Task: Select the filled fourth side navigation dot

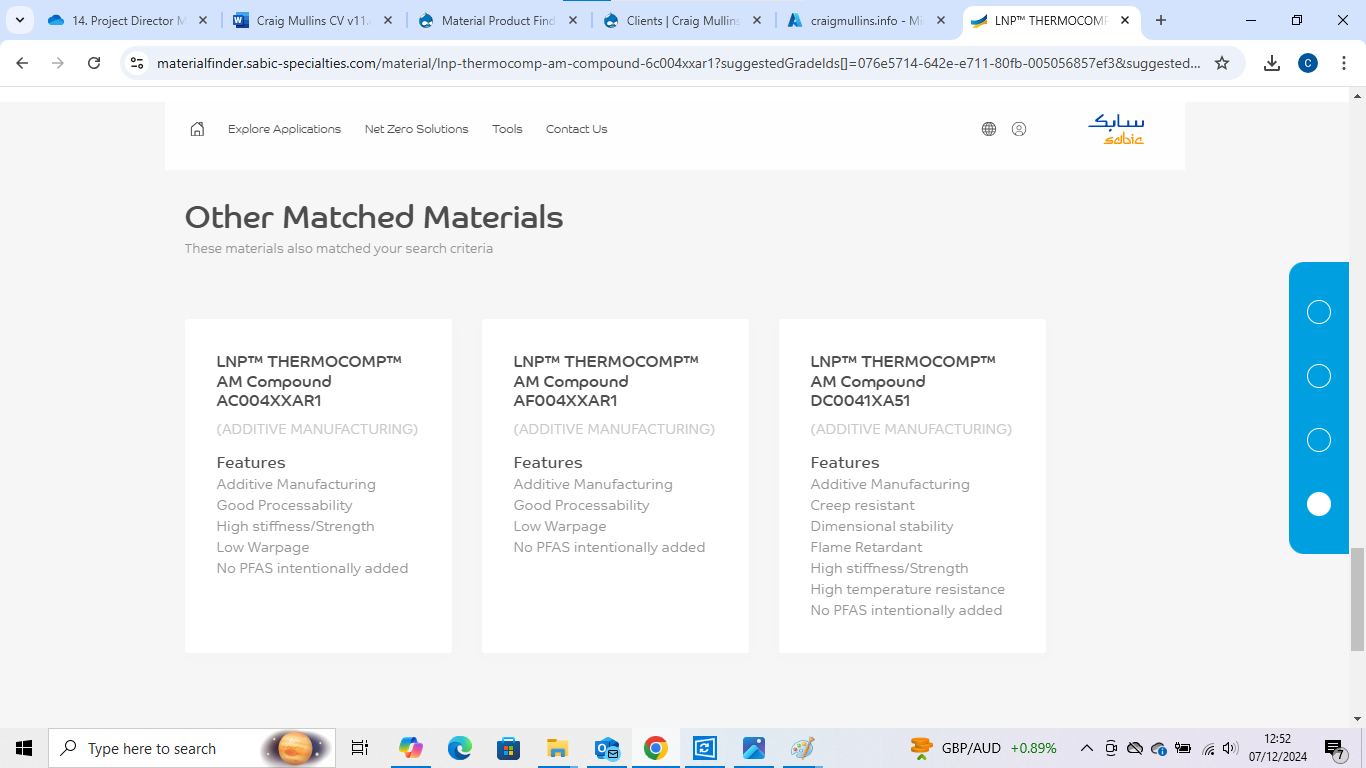Action: (1319, 504)
